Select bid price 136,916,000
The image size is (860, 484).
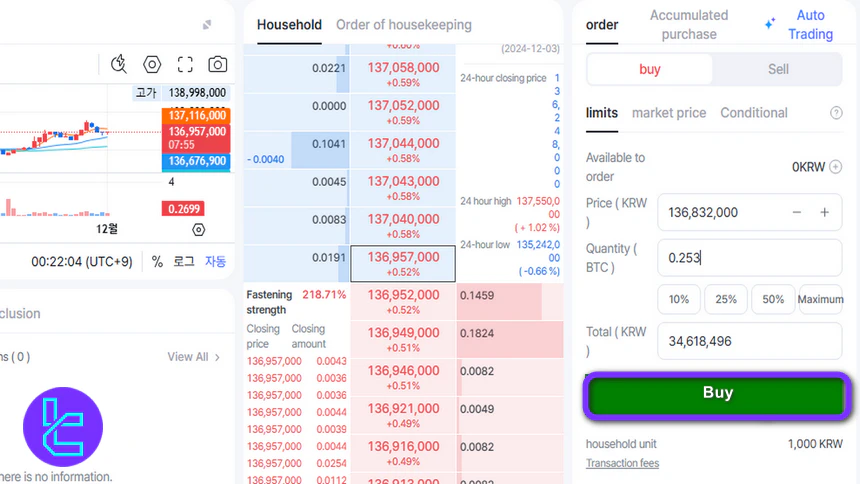[x=403, y=453]
